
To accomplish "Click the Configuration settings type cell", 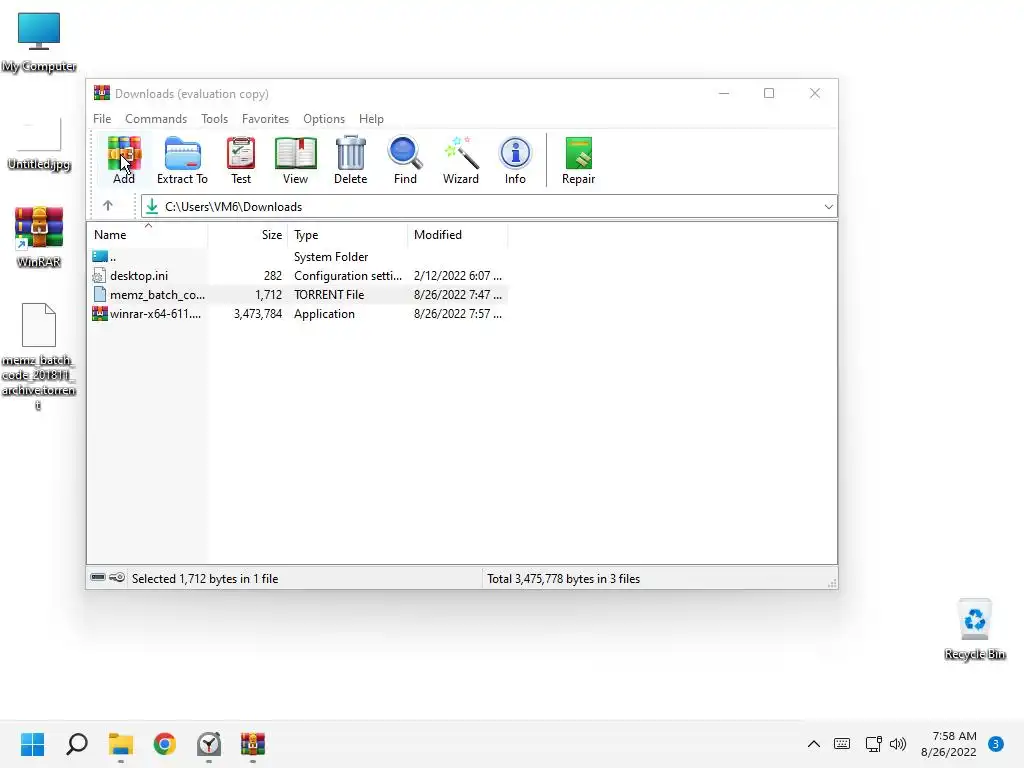I will pyautogui.click(x=348, y=276).
